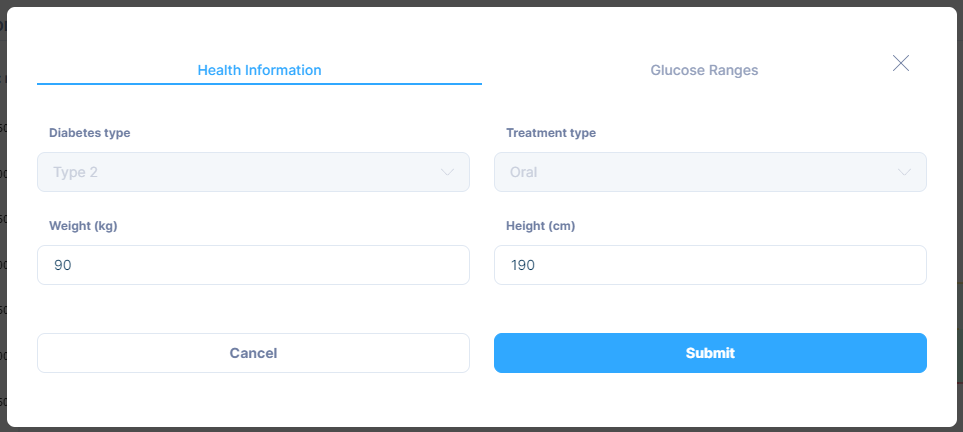963x432 pixels.
Task: Click the Weight (kg) input field
Action: coord(253,265)
